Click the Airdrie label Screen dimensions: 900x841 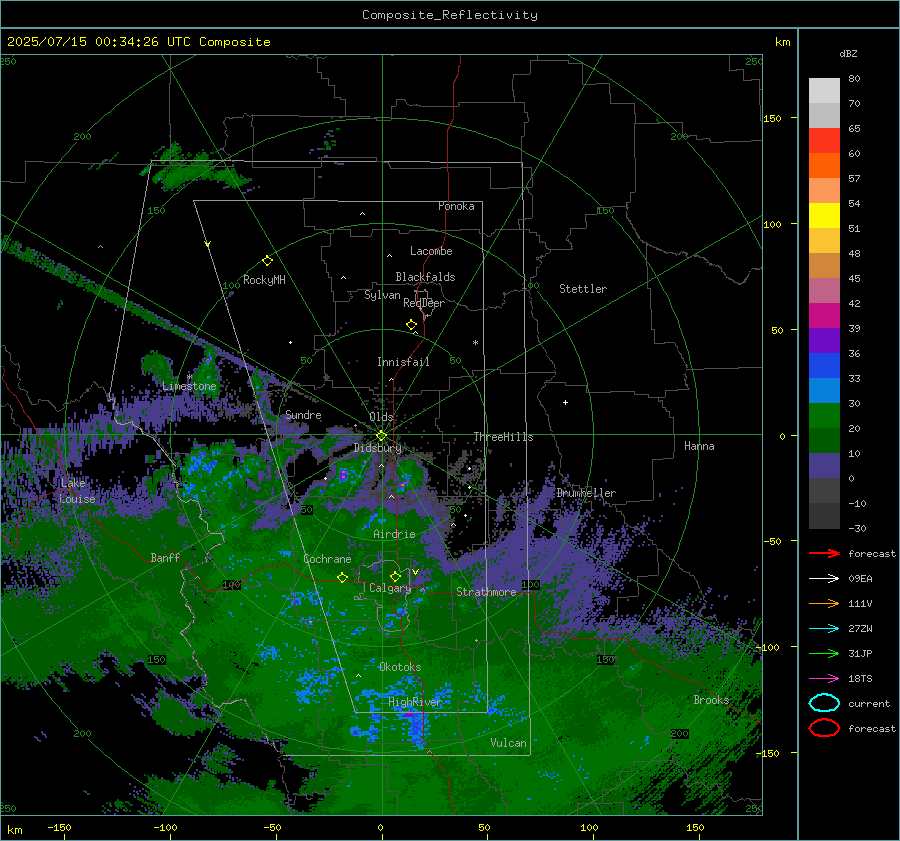(394, 534)
